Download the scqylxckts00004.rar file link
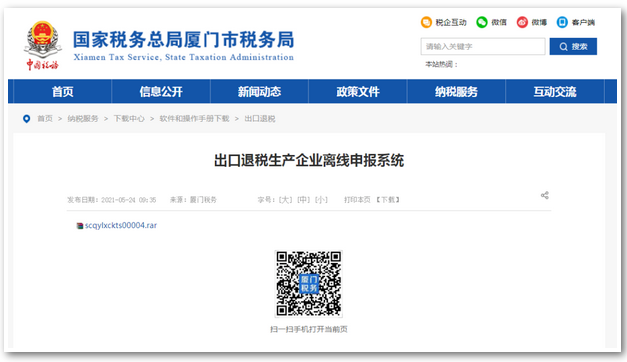 coord(121,226)
